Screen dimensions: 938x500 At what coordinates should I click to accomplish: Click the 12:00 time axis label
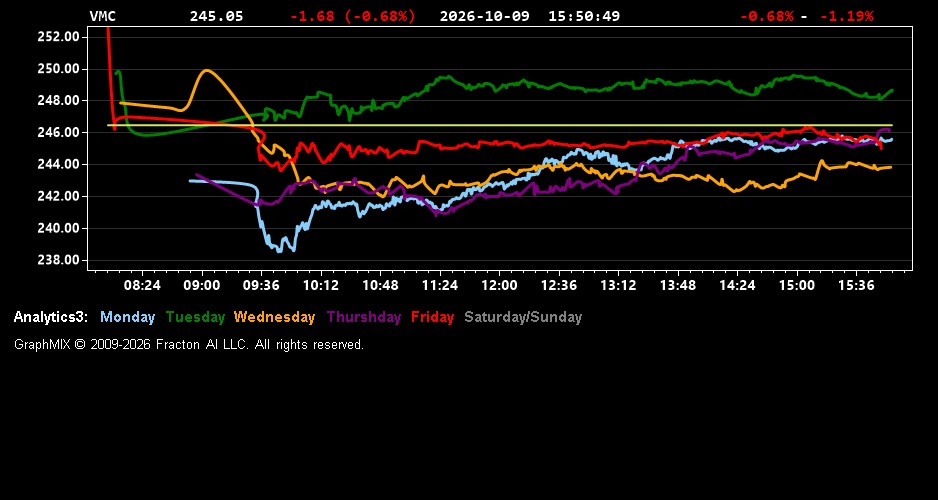pos(500,285)
